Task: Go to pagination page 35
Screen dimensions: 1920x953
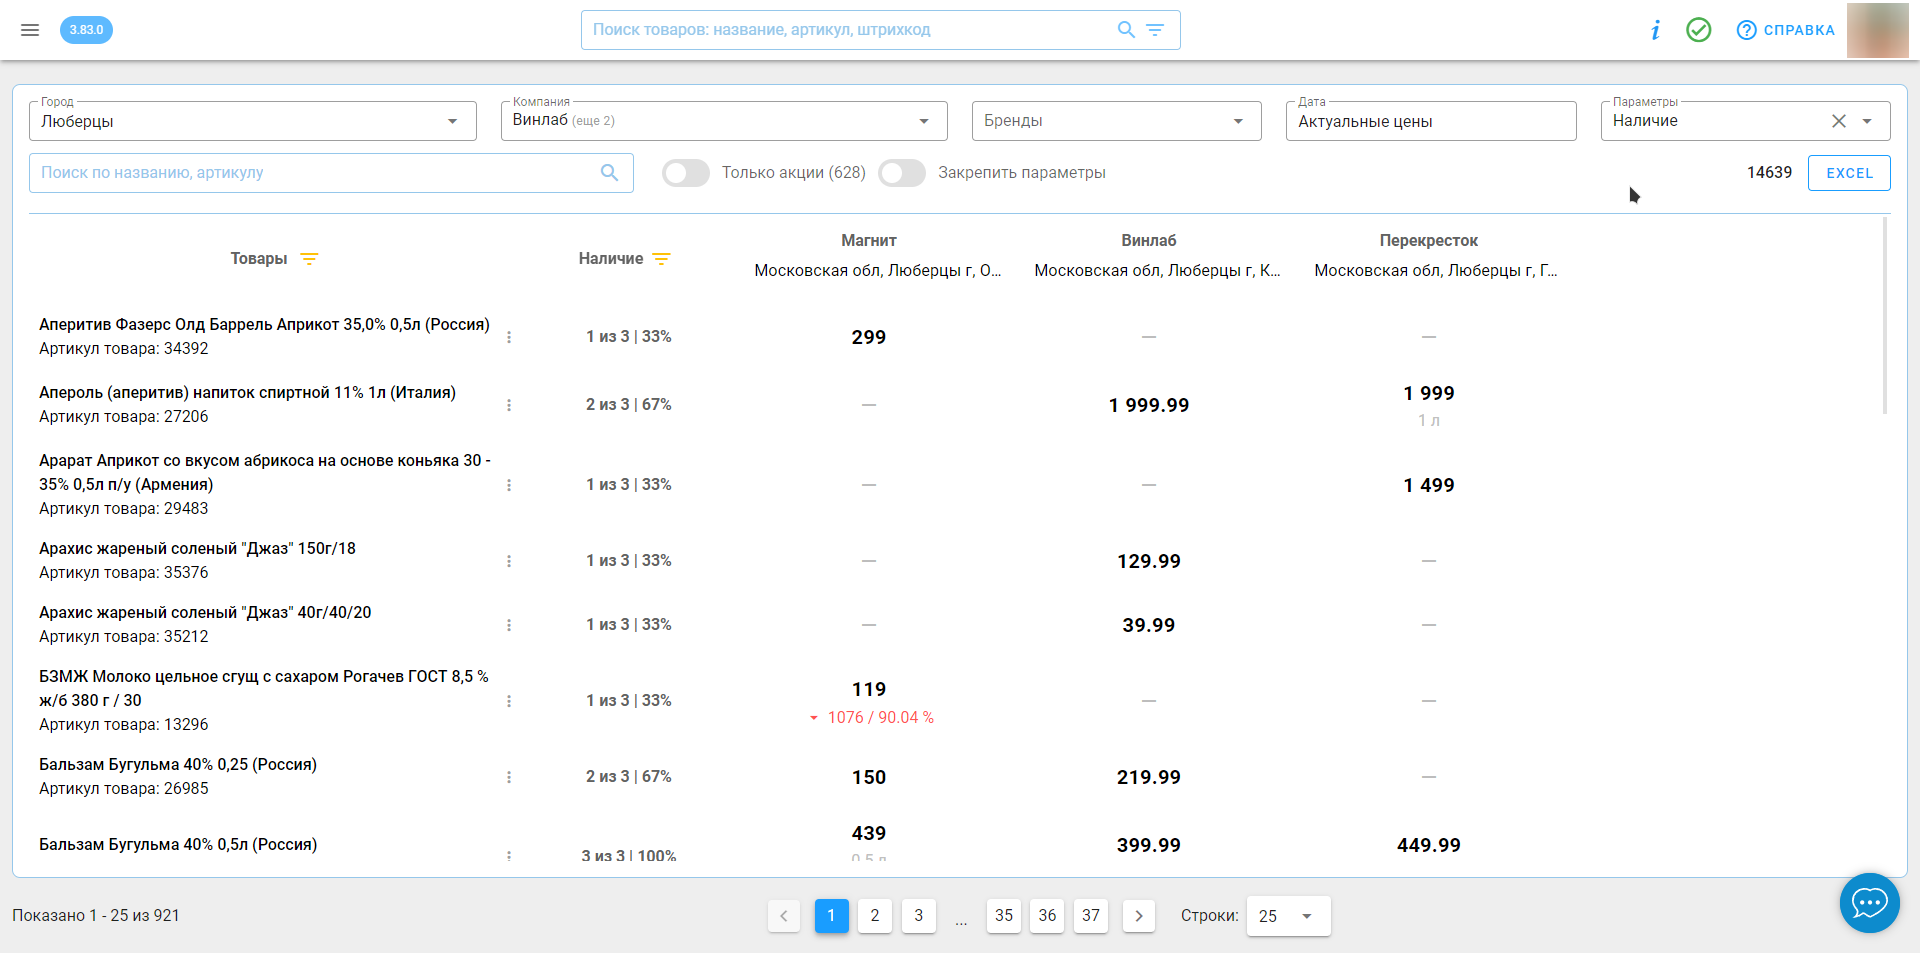Action: tap(1004, 916)
